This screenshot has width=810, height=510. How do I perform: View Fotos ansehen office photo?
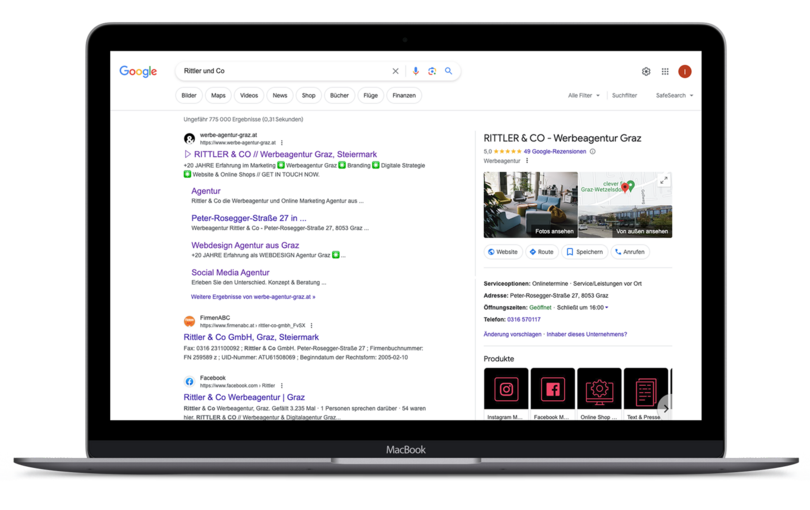click(531, 205)
